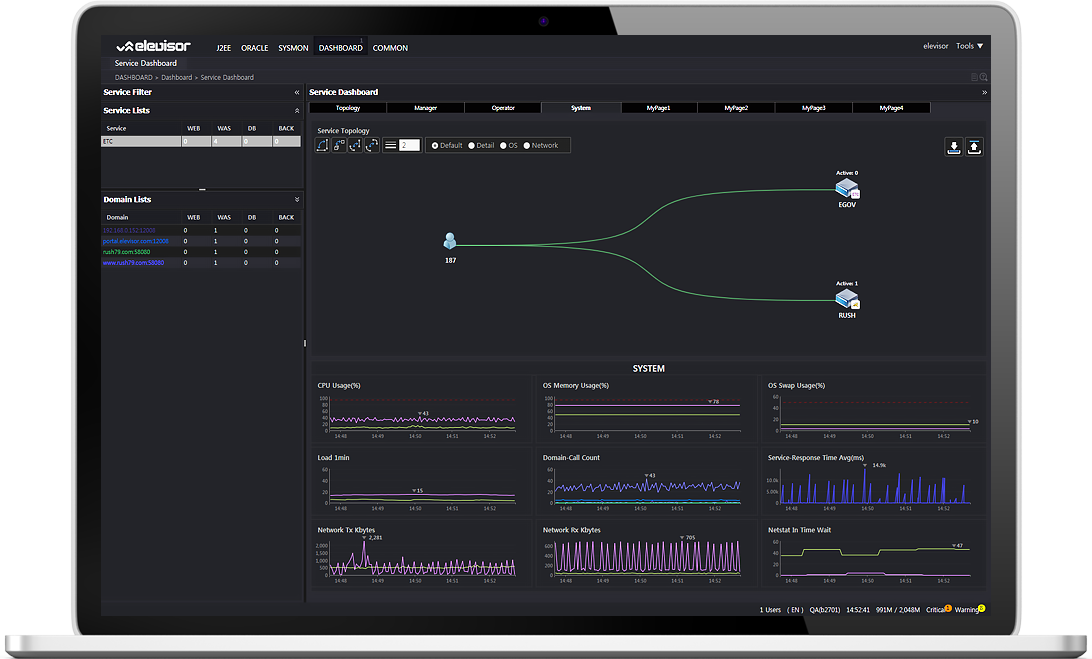Click the page icon beside search icon
The height and width of the screenshot is (659, 1092).
(974, 77)
